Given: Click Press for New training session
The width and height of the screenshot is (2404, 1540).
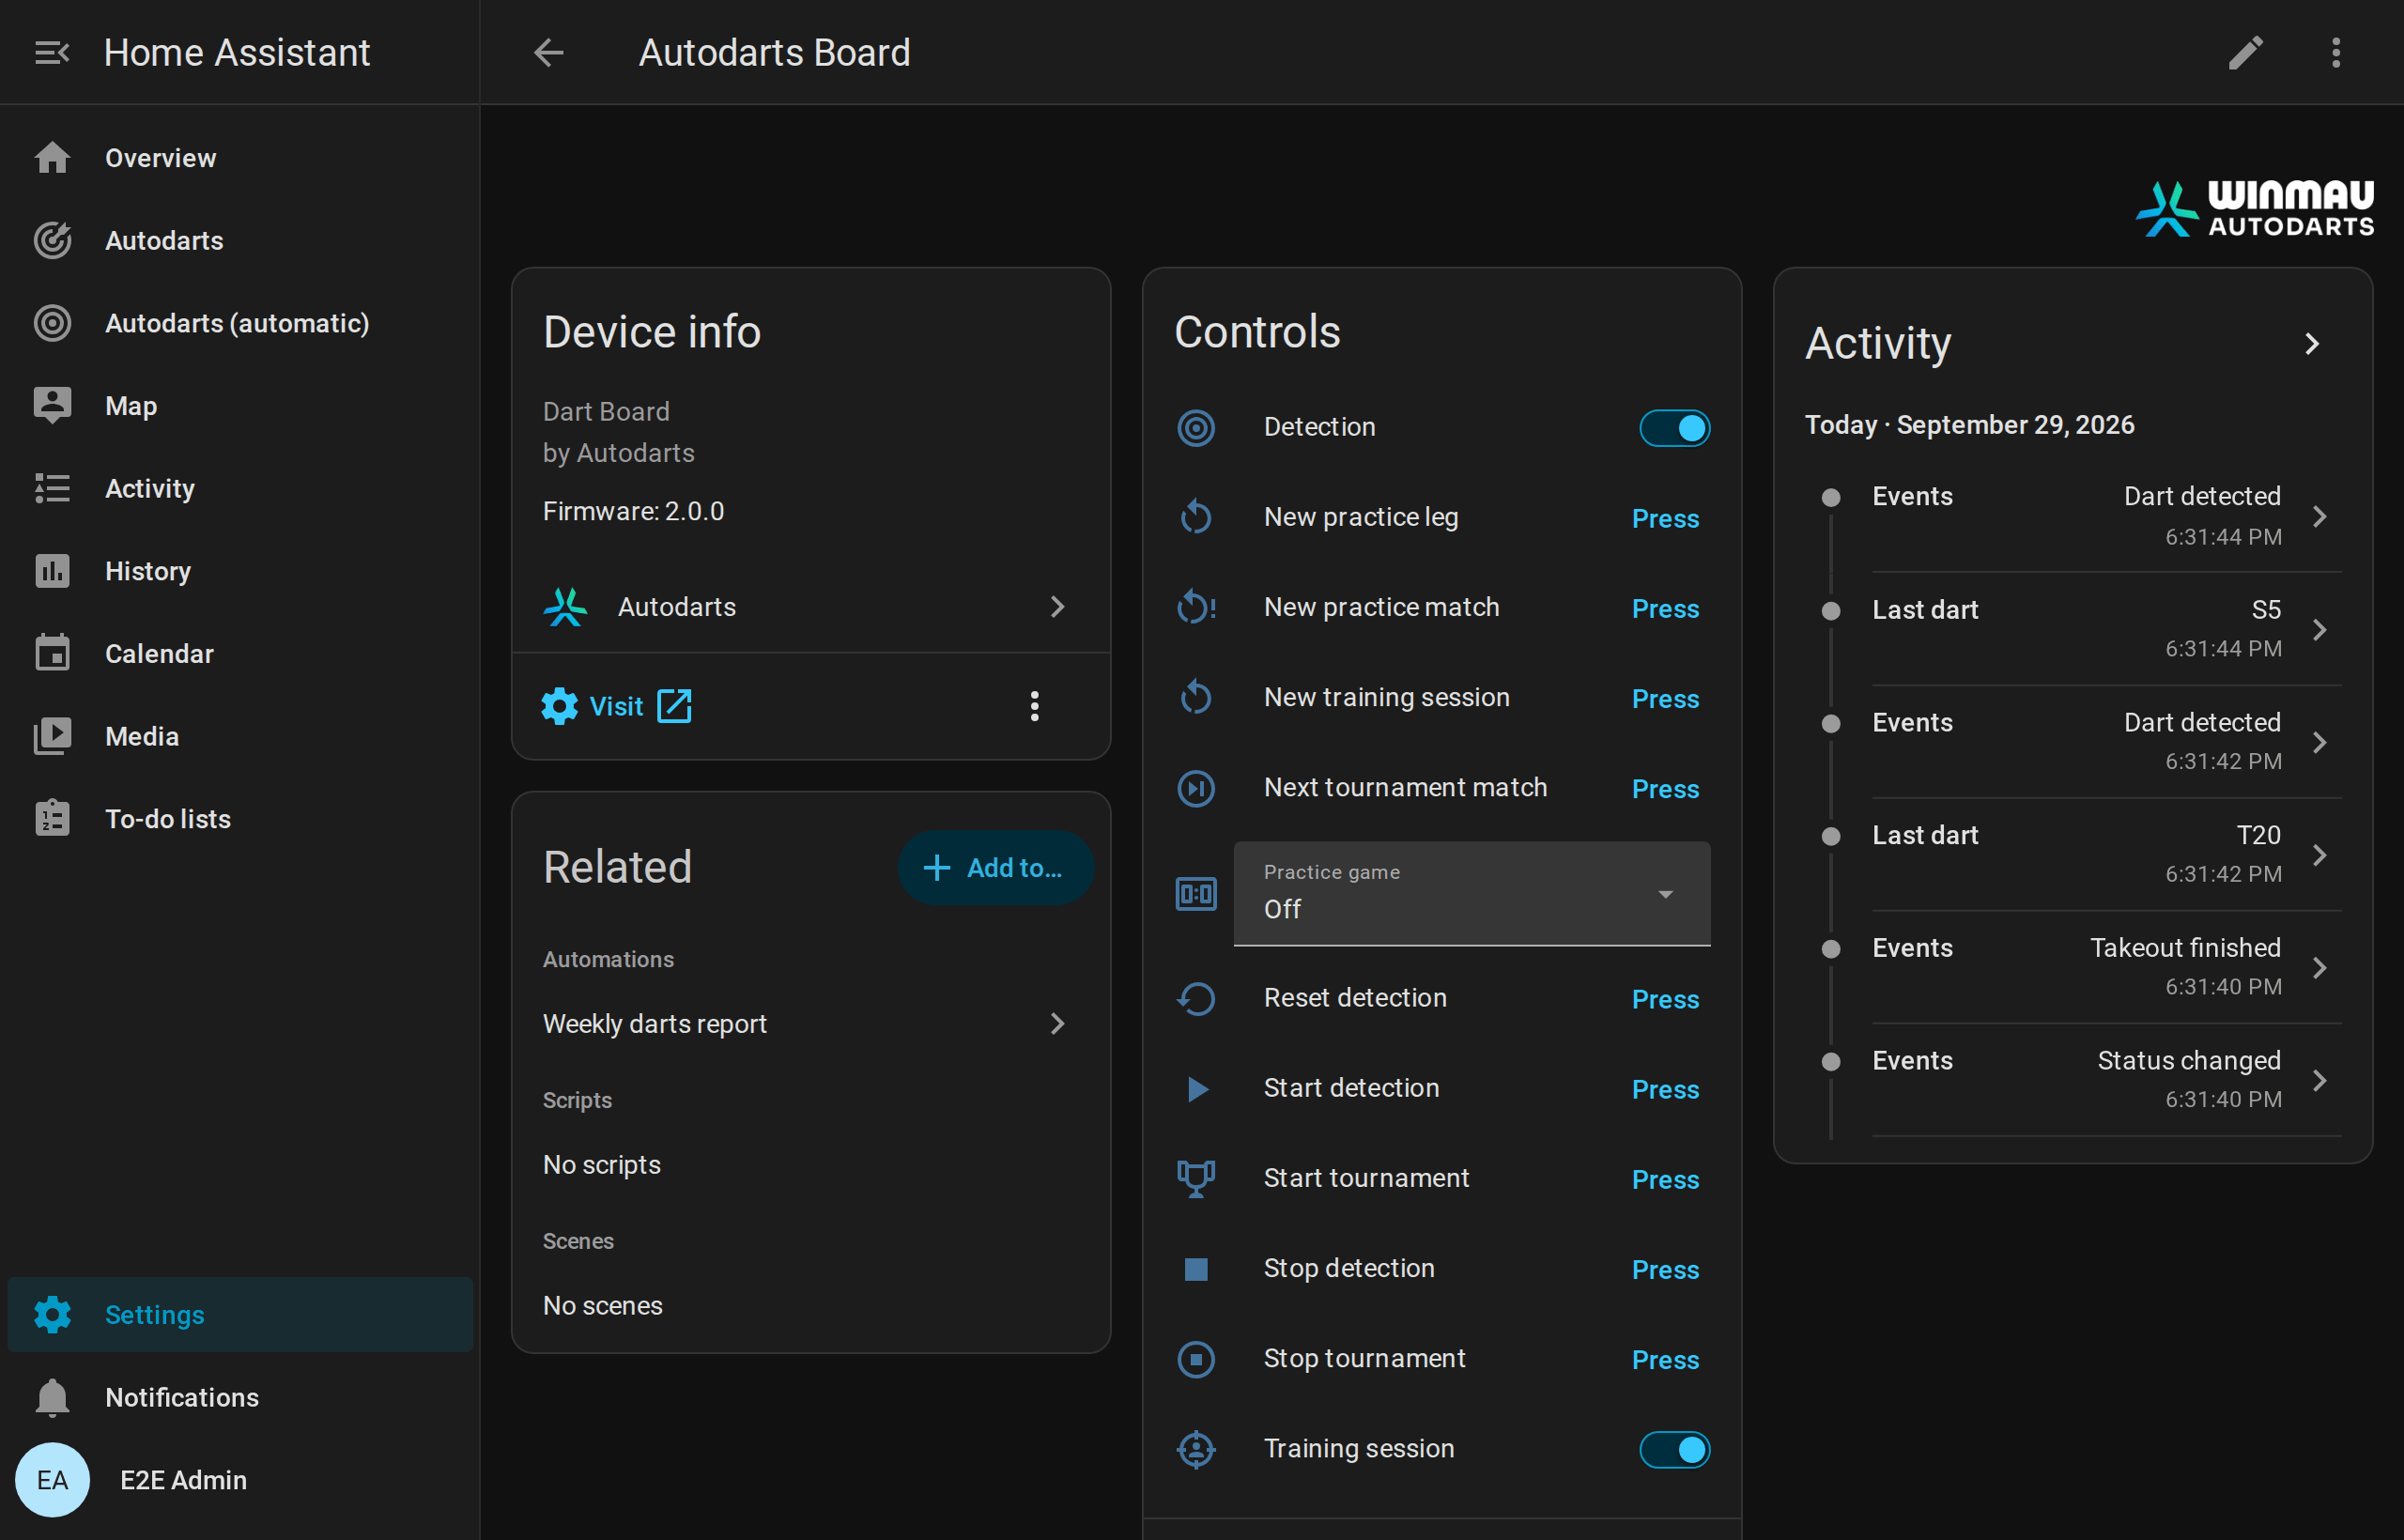Looking at the screenshot, I should [1665, 698].
